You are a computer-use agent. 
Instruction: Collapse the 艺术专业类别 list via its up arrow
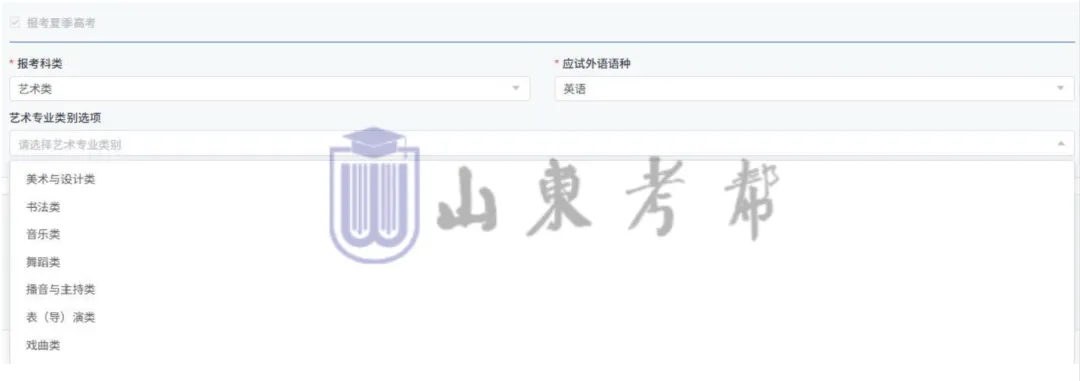tap(1061, 143)
